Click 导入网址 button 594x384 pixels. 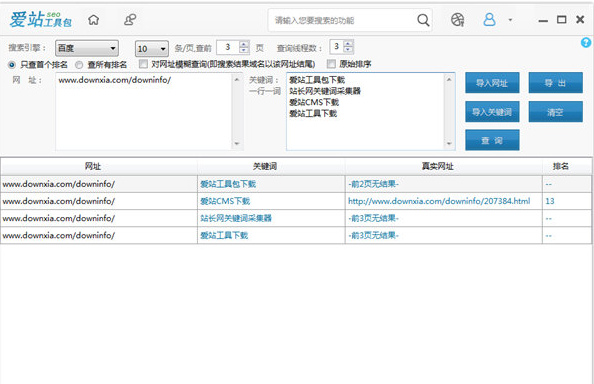click(x=492, y=83)
